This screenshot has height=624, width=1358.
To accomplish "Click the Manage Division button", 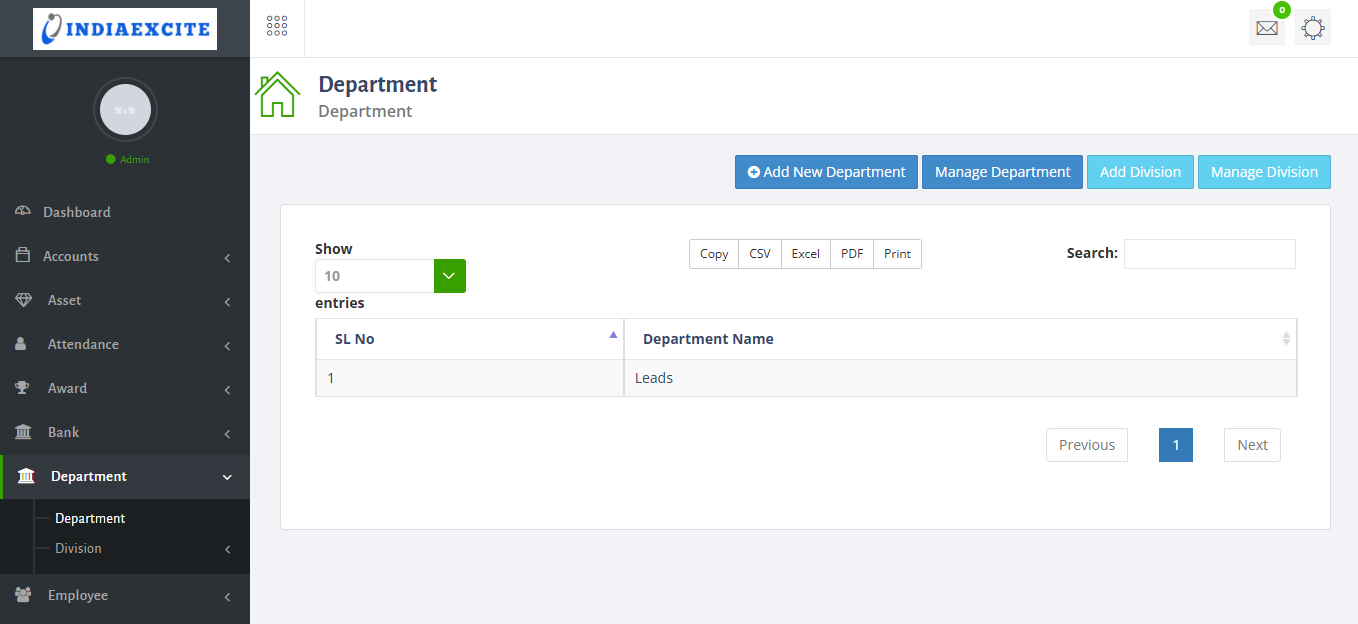I will pyautogui.click(x=1264, y=172).
